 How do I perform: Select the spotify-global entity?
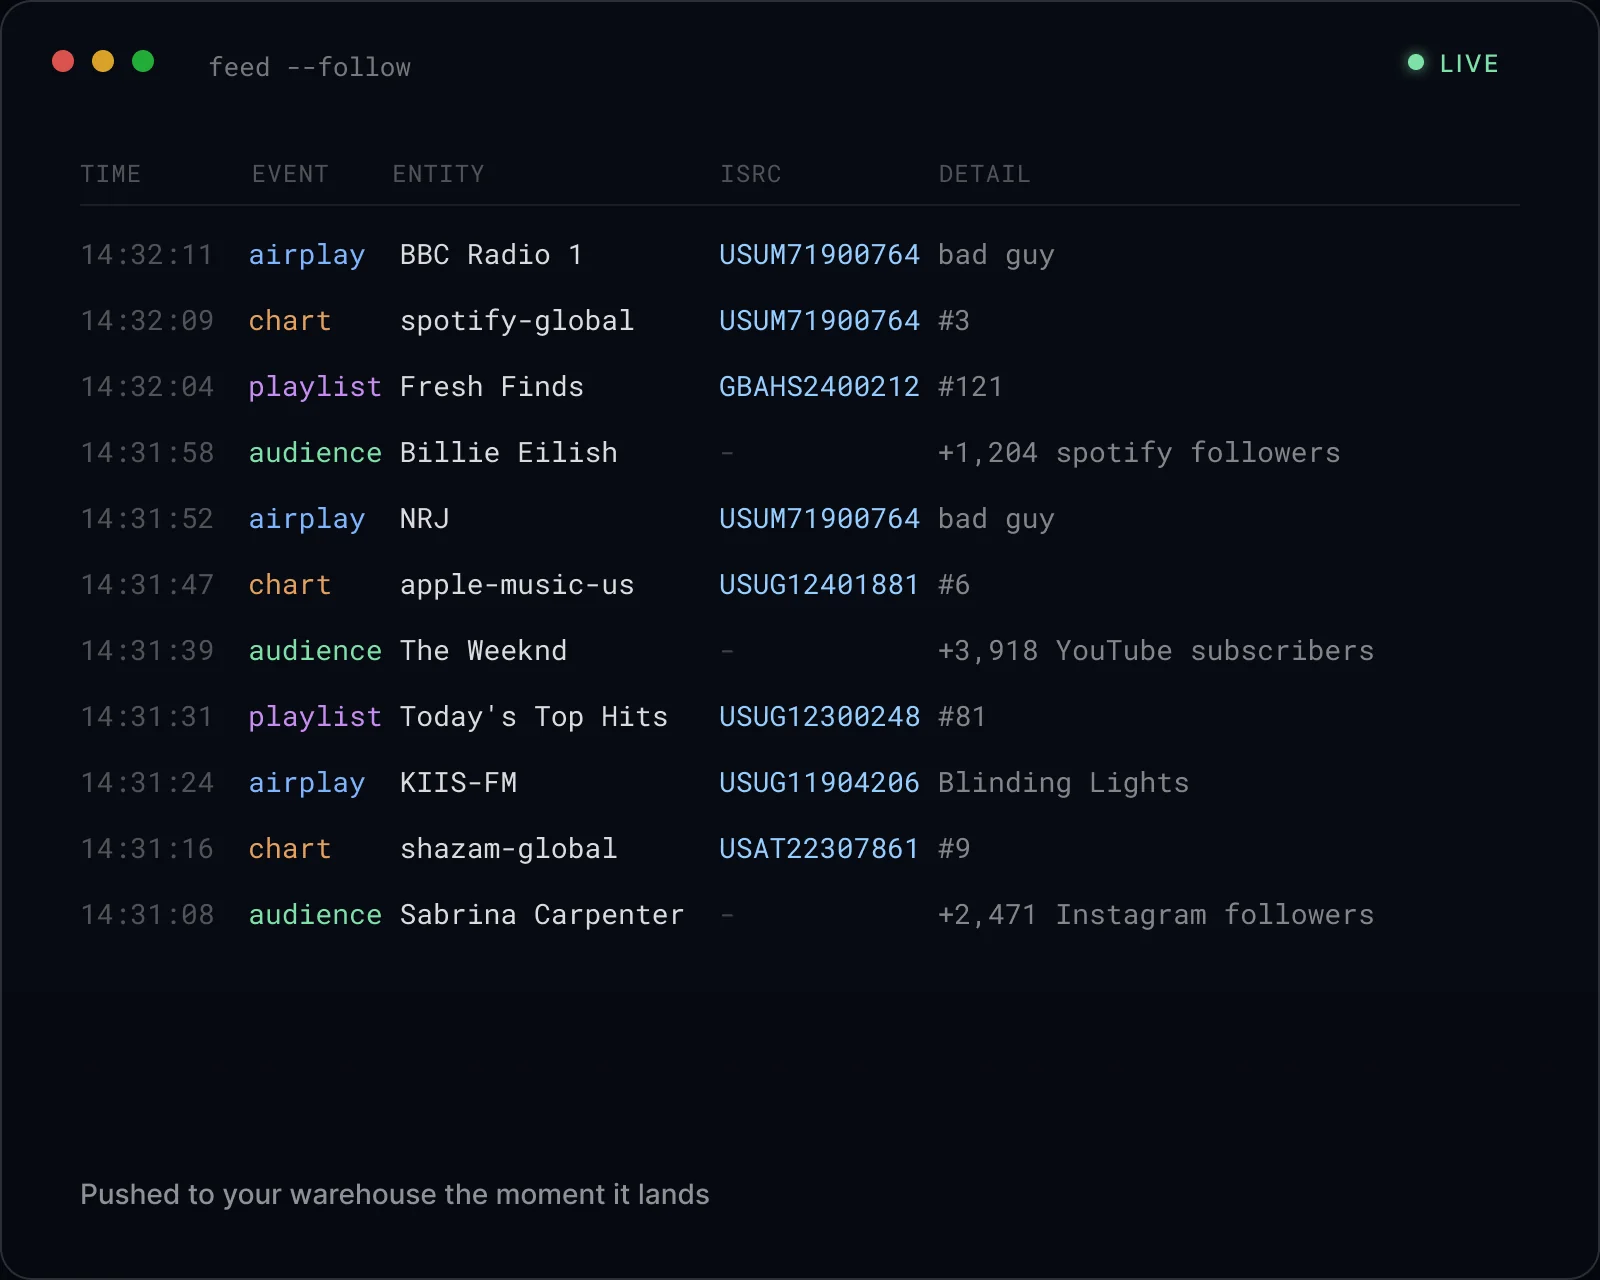(x=517, y=321)
